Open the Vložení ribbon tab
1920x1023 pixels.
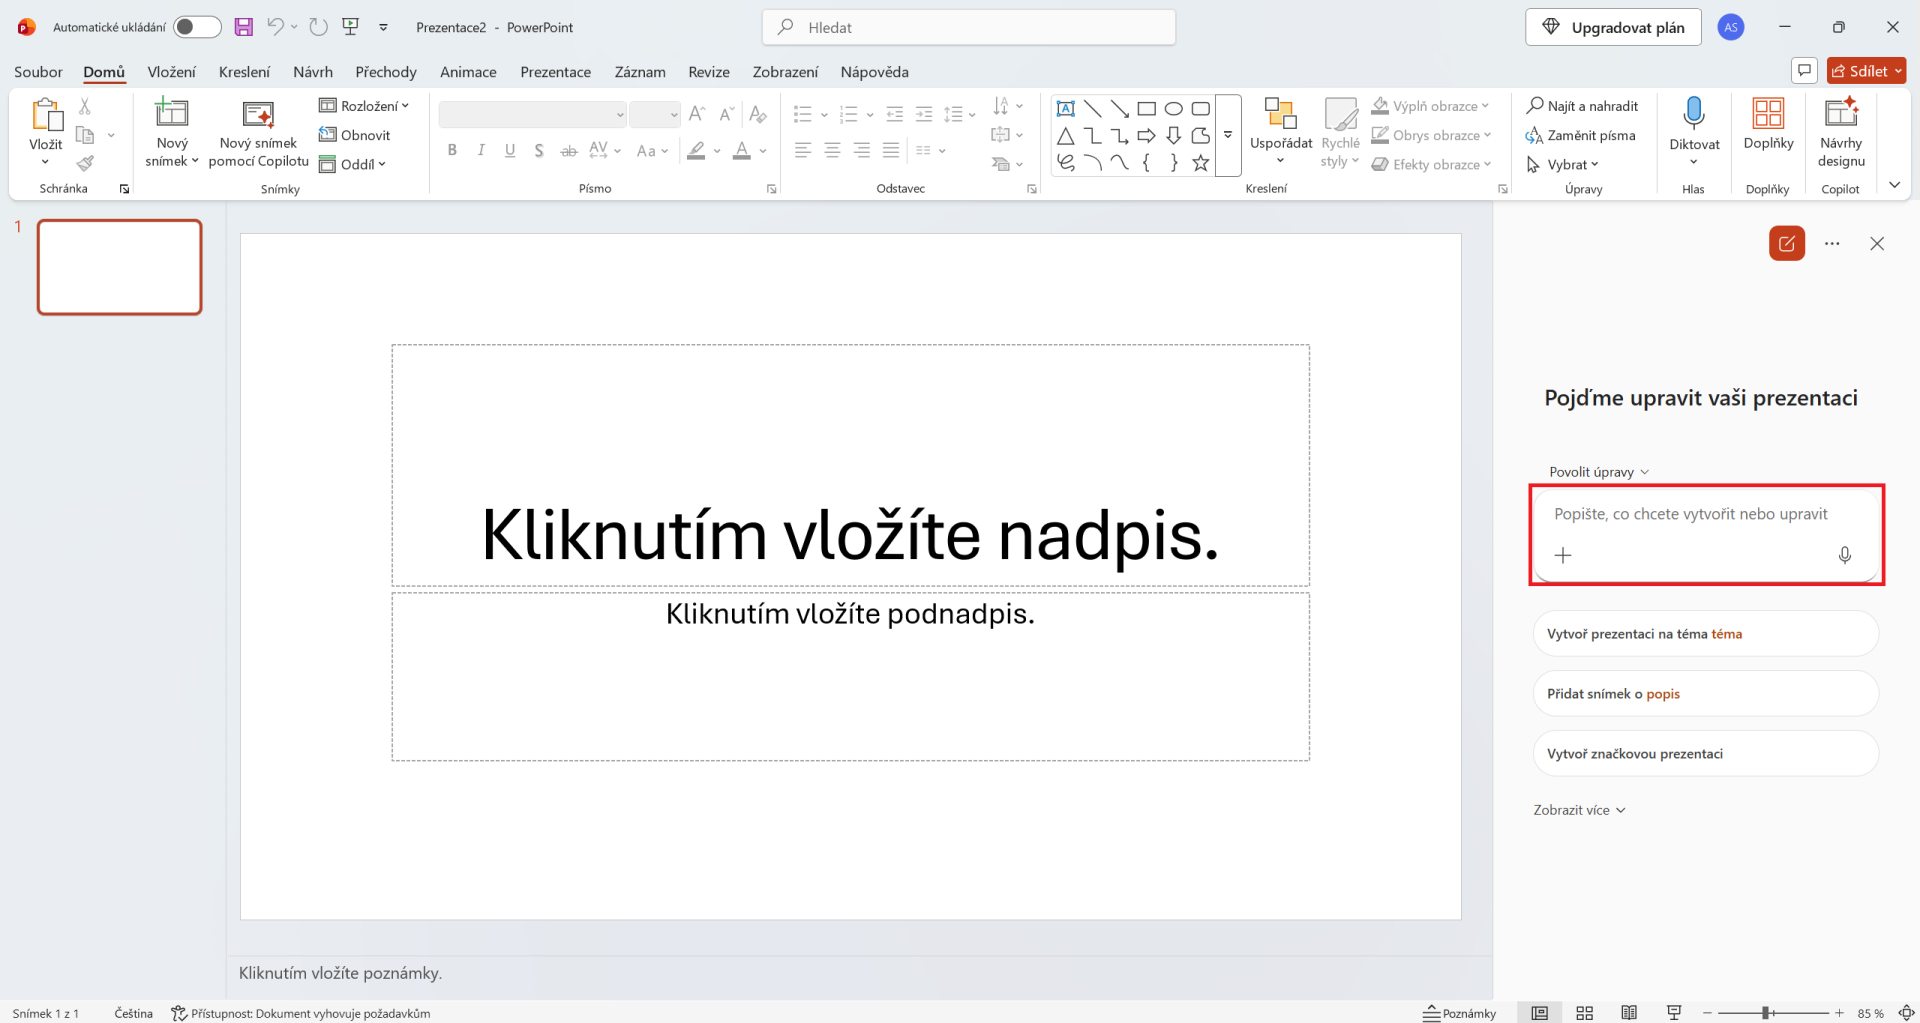point(172,72)
